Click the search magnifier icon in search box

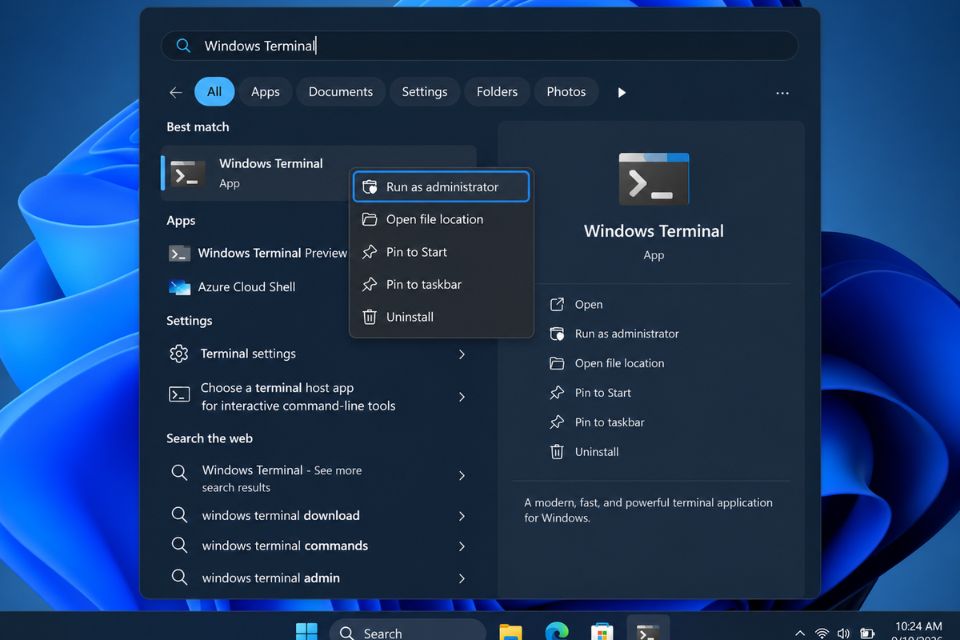[183, 45]
